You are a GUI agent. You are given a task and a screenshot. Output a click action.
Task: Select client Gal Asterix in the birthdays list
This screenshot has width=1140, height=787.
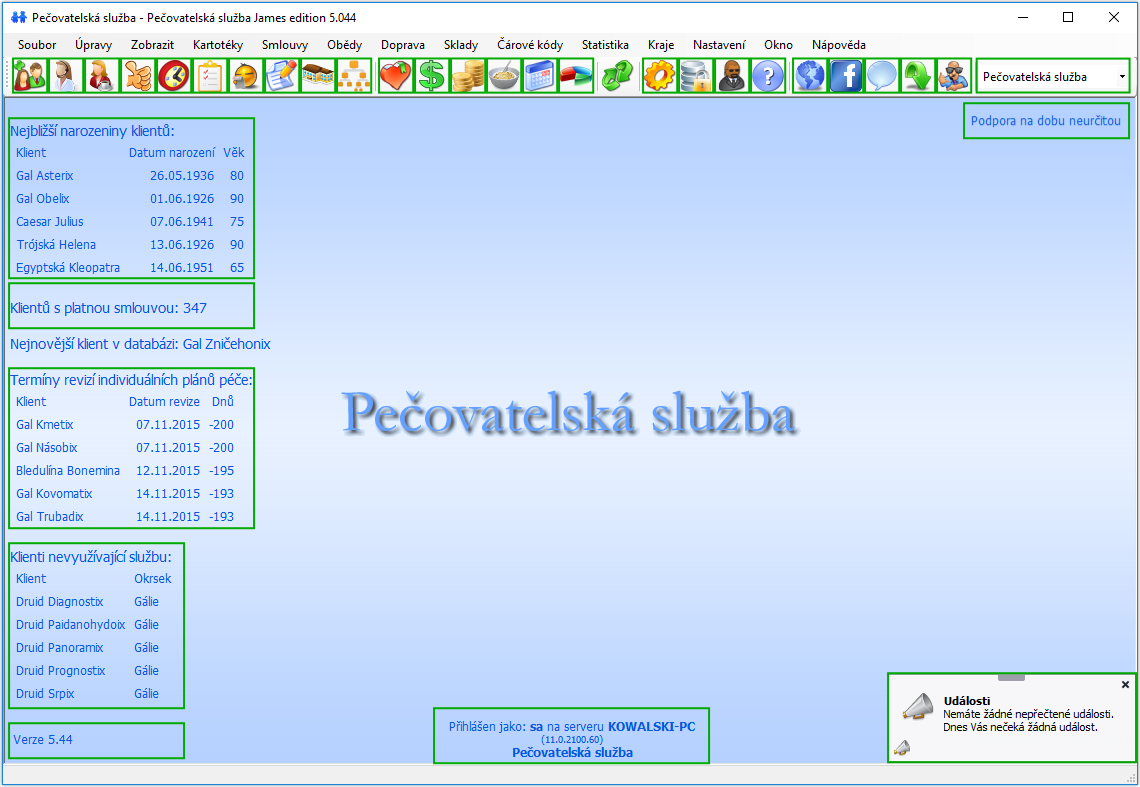click(x=45, y=175)
